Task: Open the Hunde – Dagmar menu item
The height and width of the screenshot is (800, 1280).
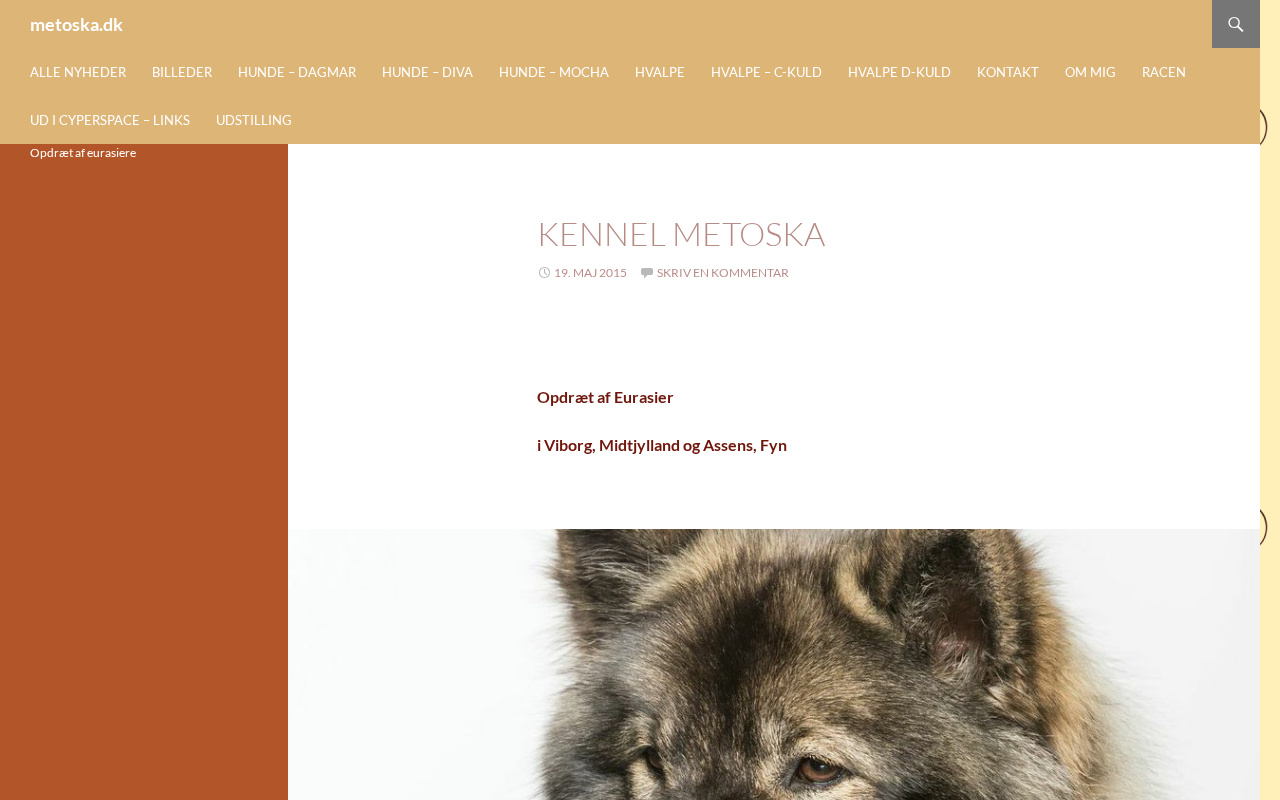Action: click(x=297, y=72)
